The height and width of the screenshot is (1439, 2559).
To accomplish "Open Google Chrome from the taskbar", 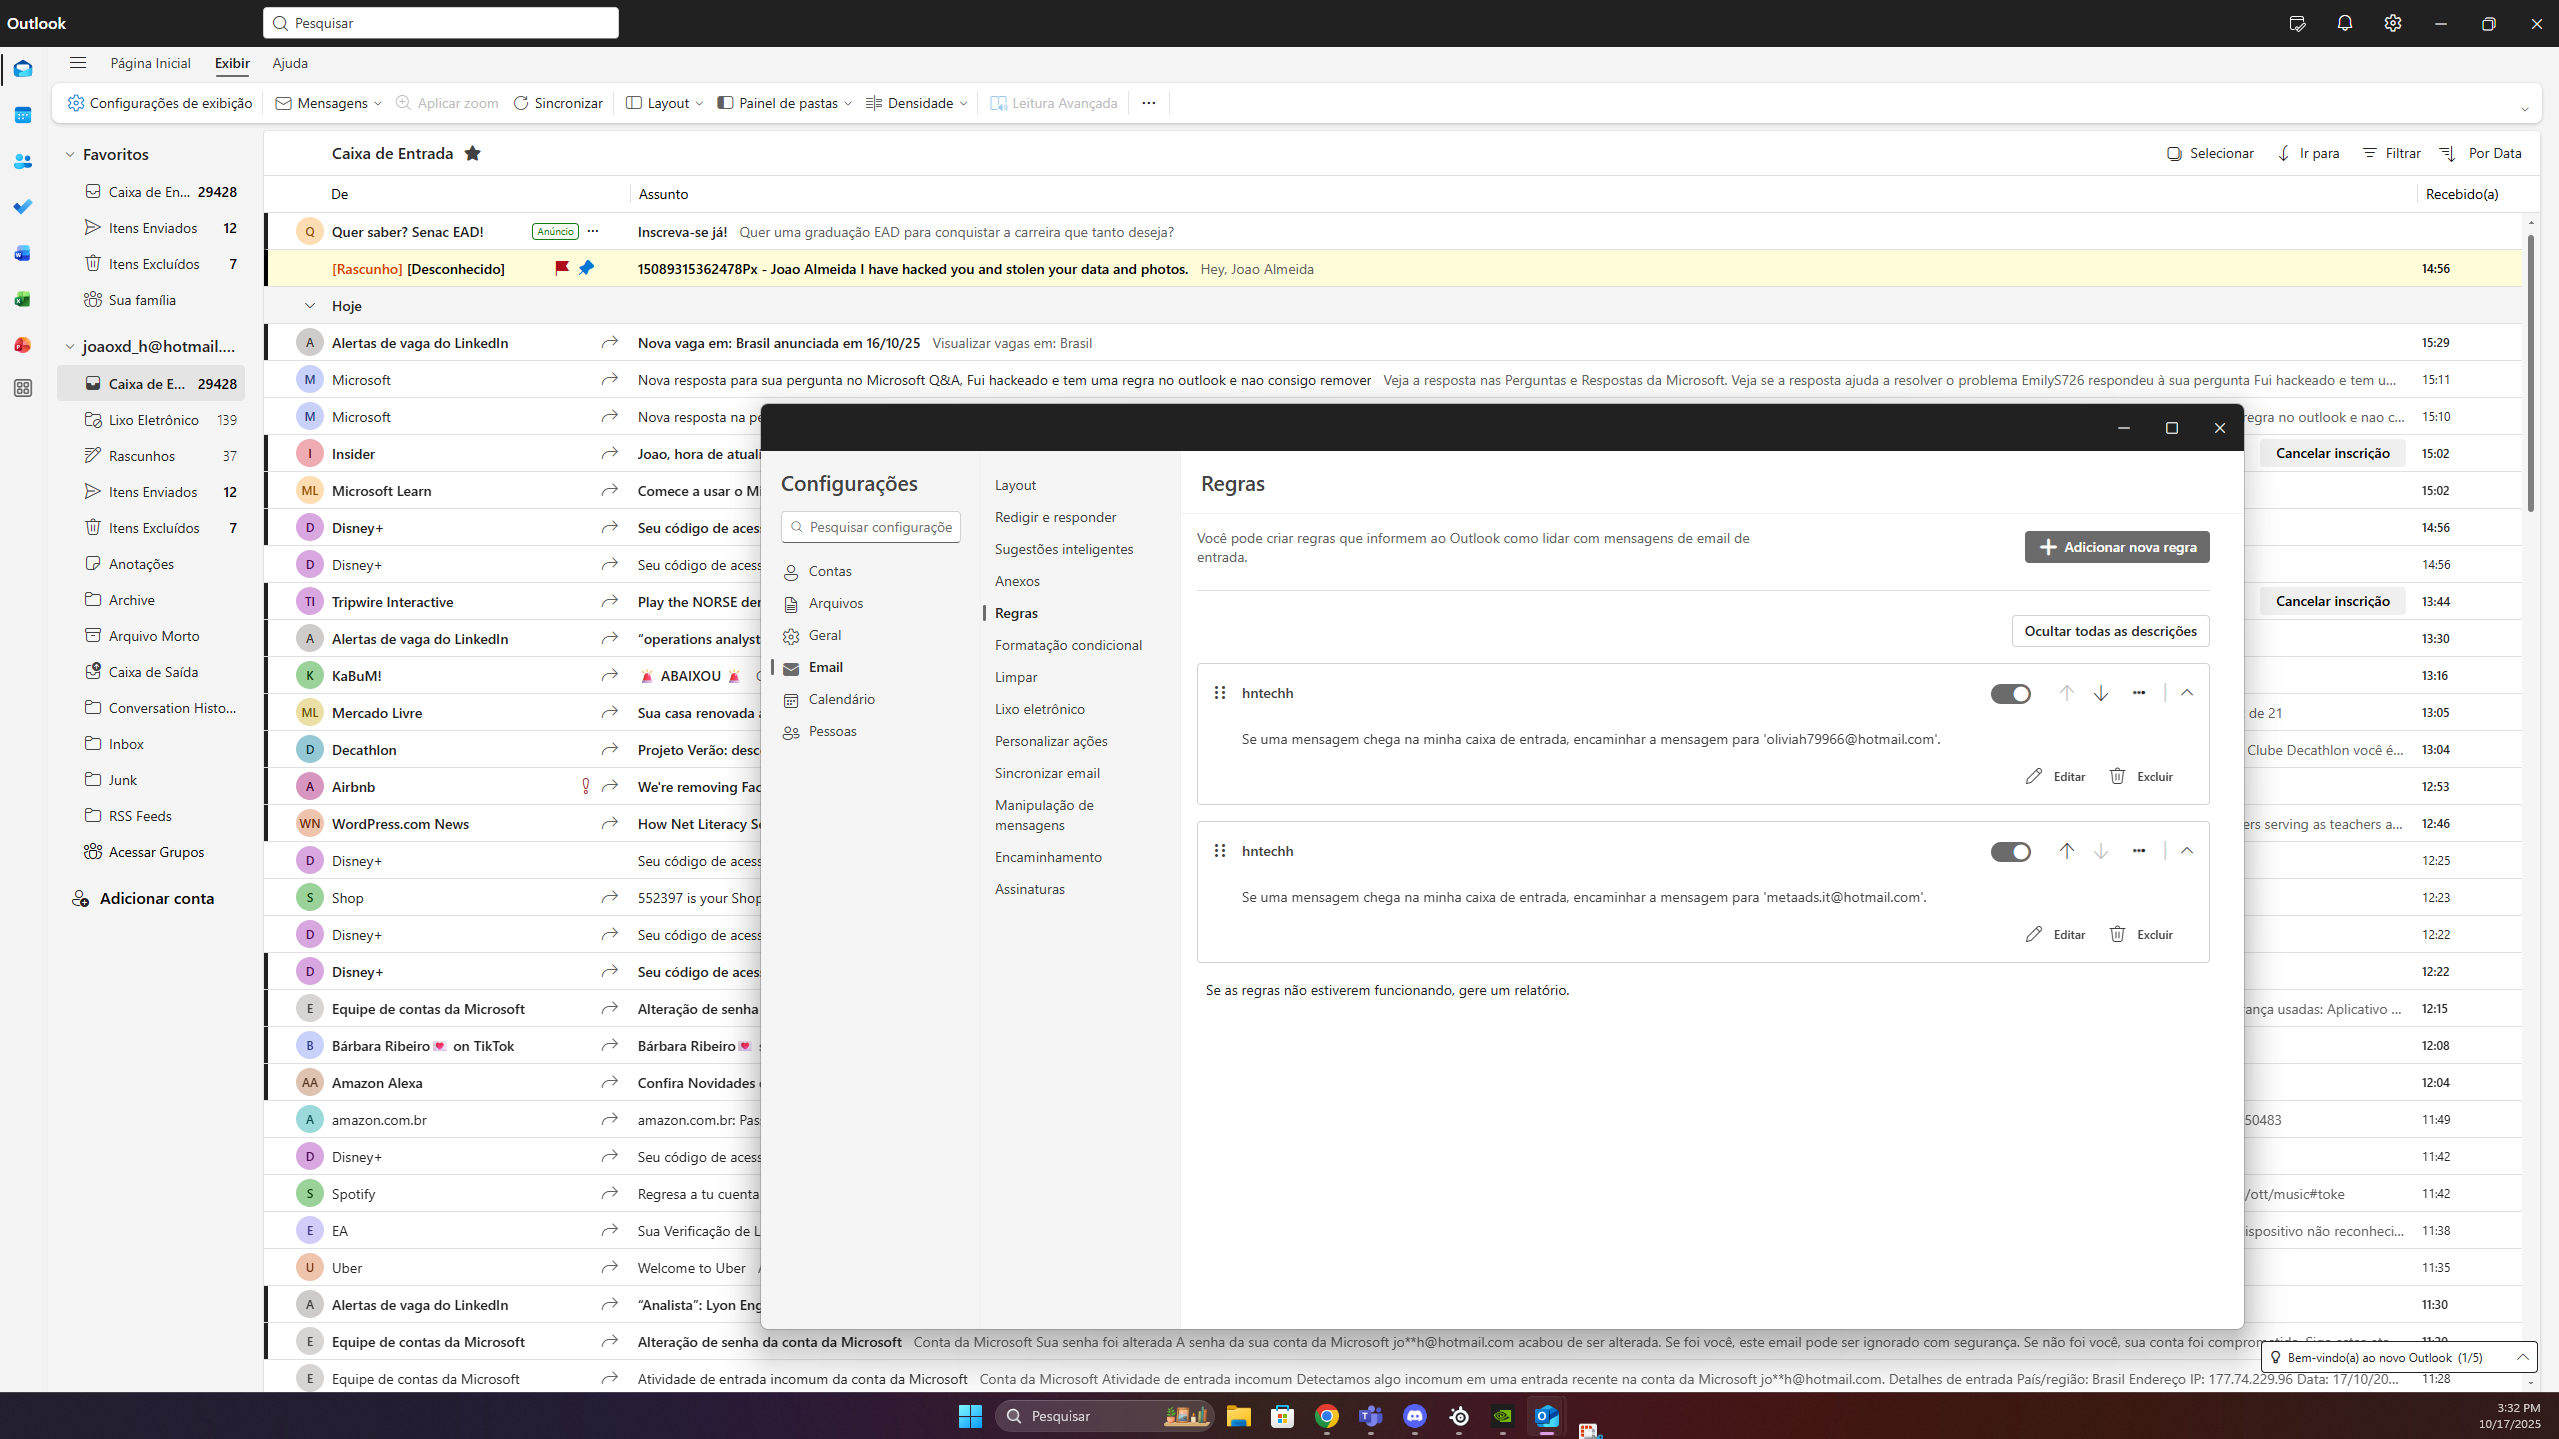I will click(x=1327, y=1416).
